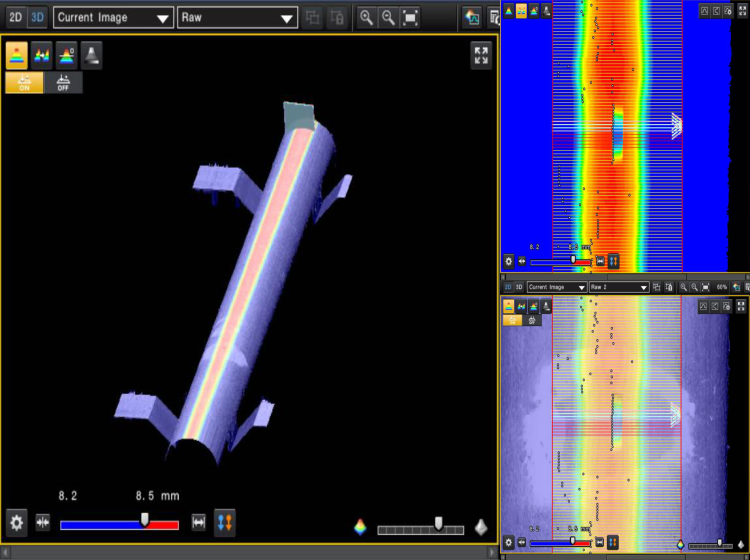Select the grayscale shaded display icon
This screenshot has height=560, width=750.
pos(92,56)
